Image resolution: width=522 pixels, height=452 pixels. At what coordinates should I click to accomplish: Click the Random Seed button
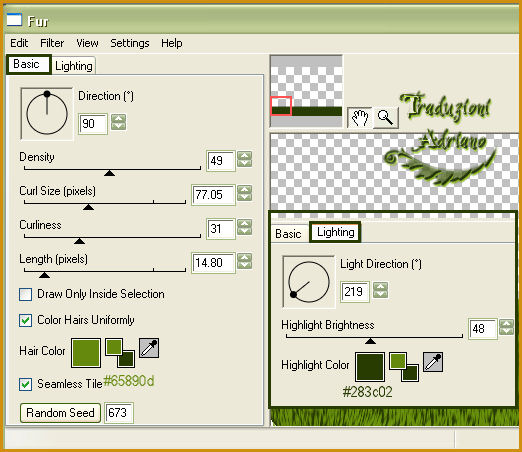point(60,413)
